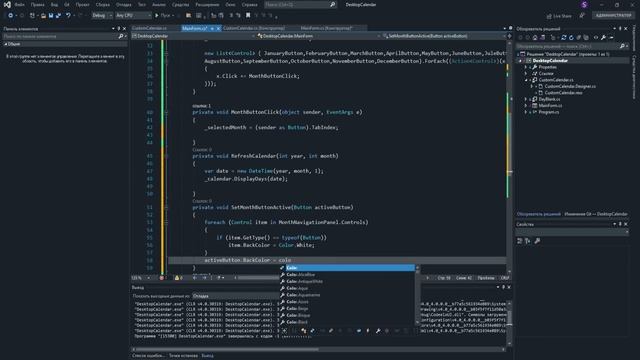640x360 pixels.
Task: Click the Toolbox search input field
Action: (60, 36)
